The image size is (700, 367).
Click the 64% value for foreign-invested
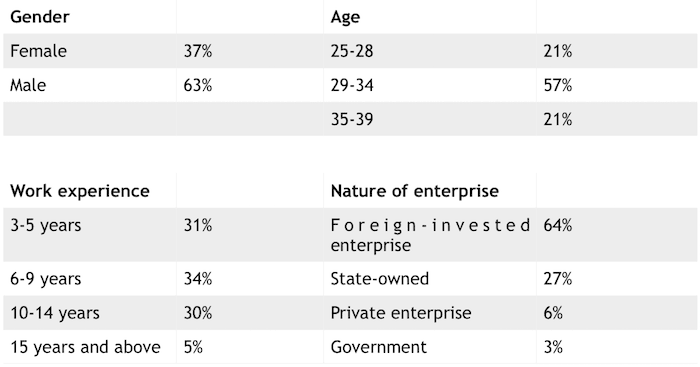click(558, 225)
